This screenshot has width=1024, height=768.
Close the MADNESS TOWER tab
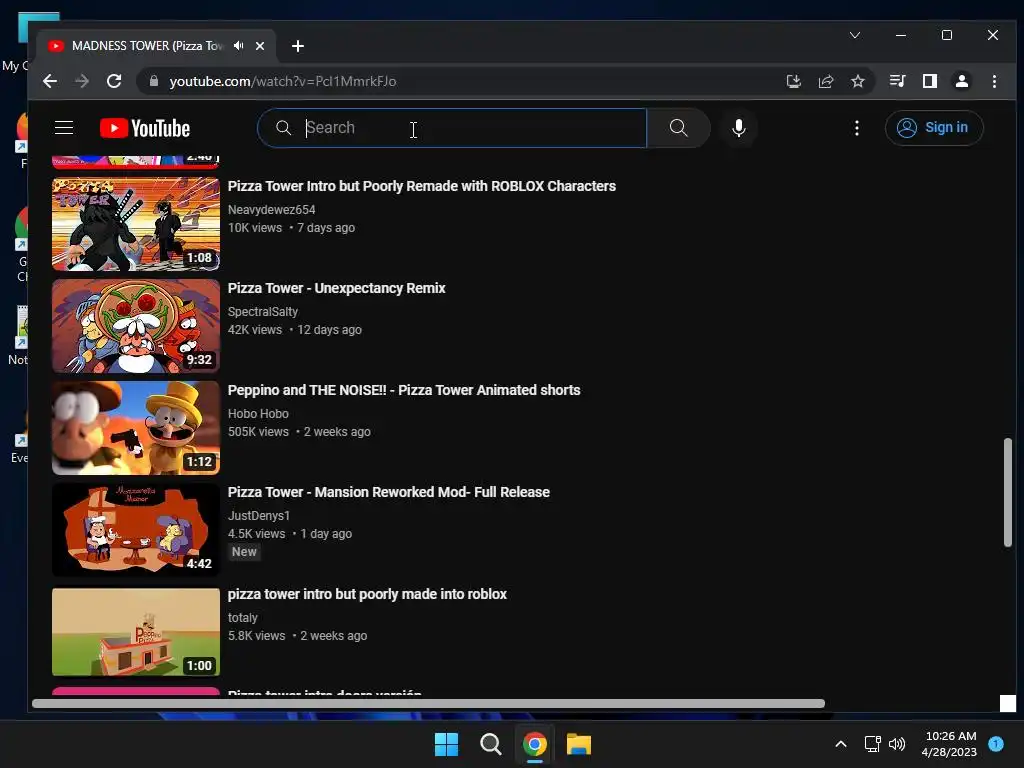[260, 46]
